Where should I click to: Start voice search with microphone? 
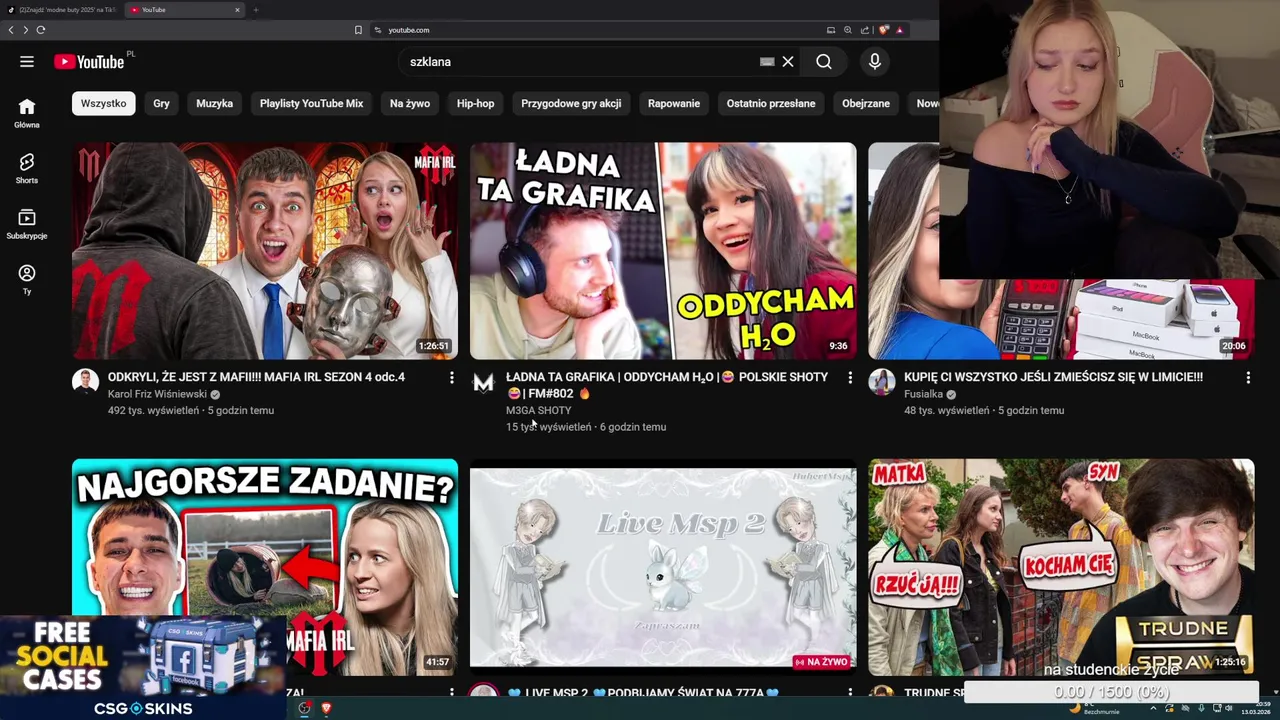click(x=875, y=62)
